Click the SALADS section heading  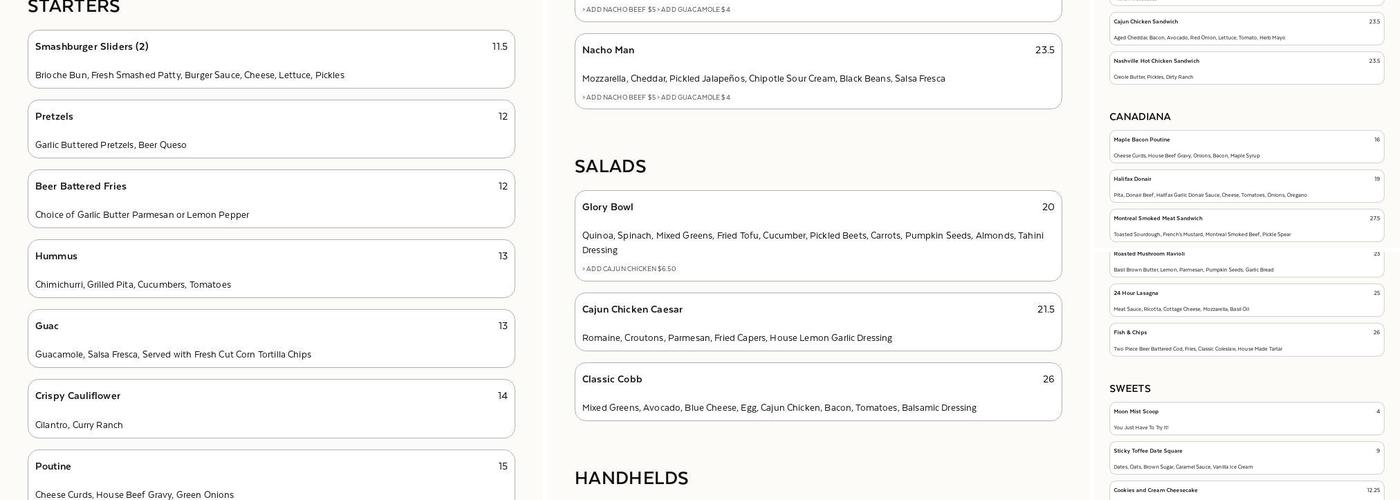click(610, 166)
